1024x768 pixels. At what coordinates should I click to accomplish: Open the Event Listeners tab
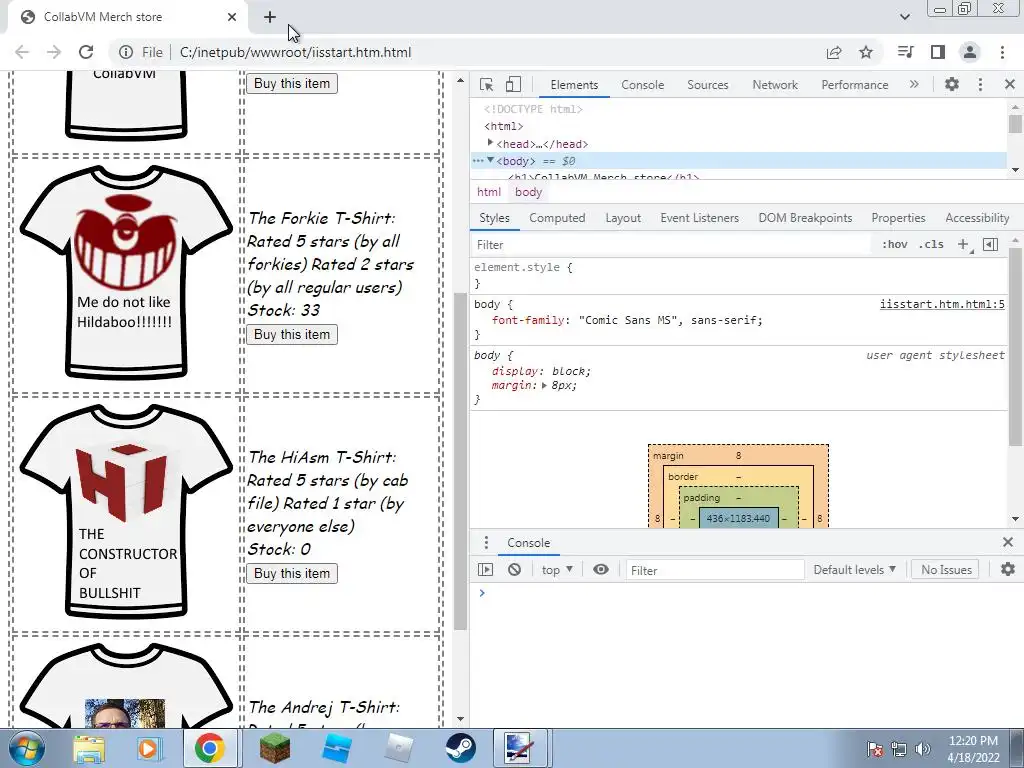[x=699, y=218]
